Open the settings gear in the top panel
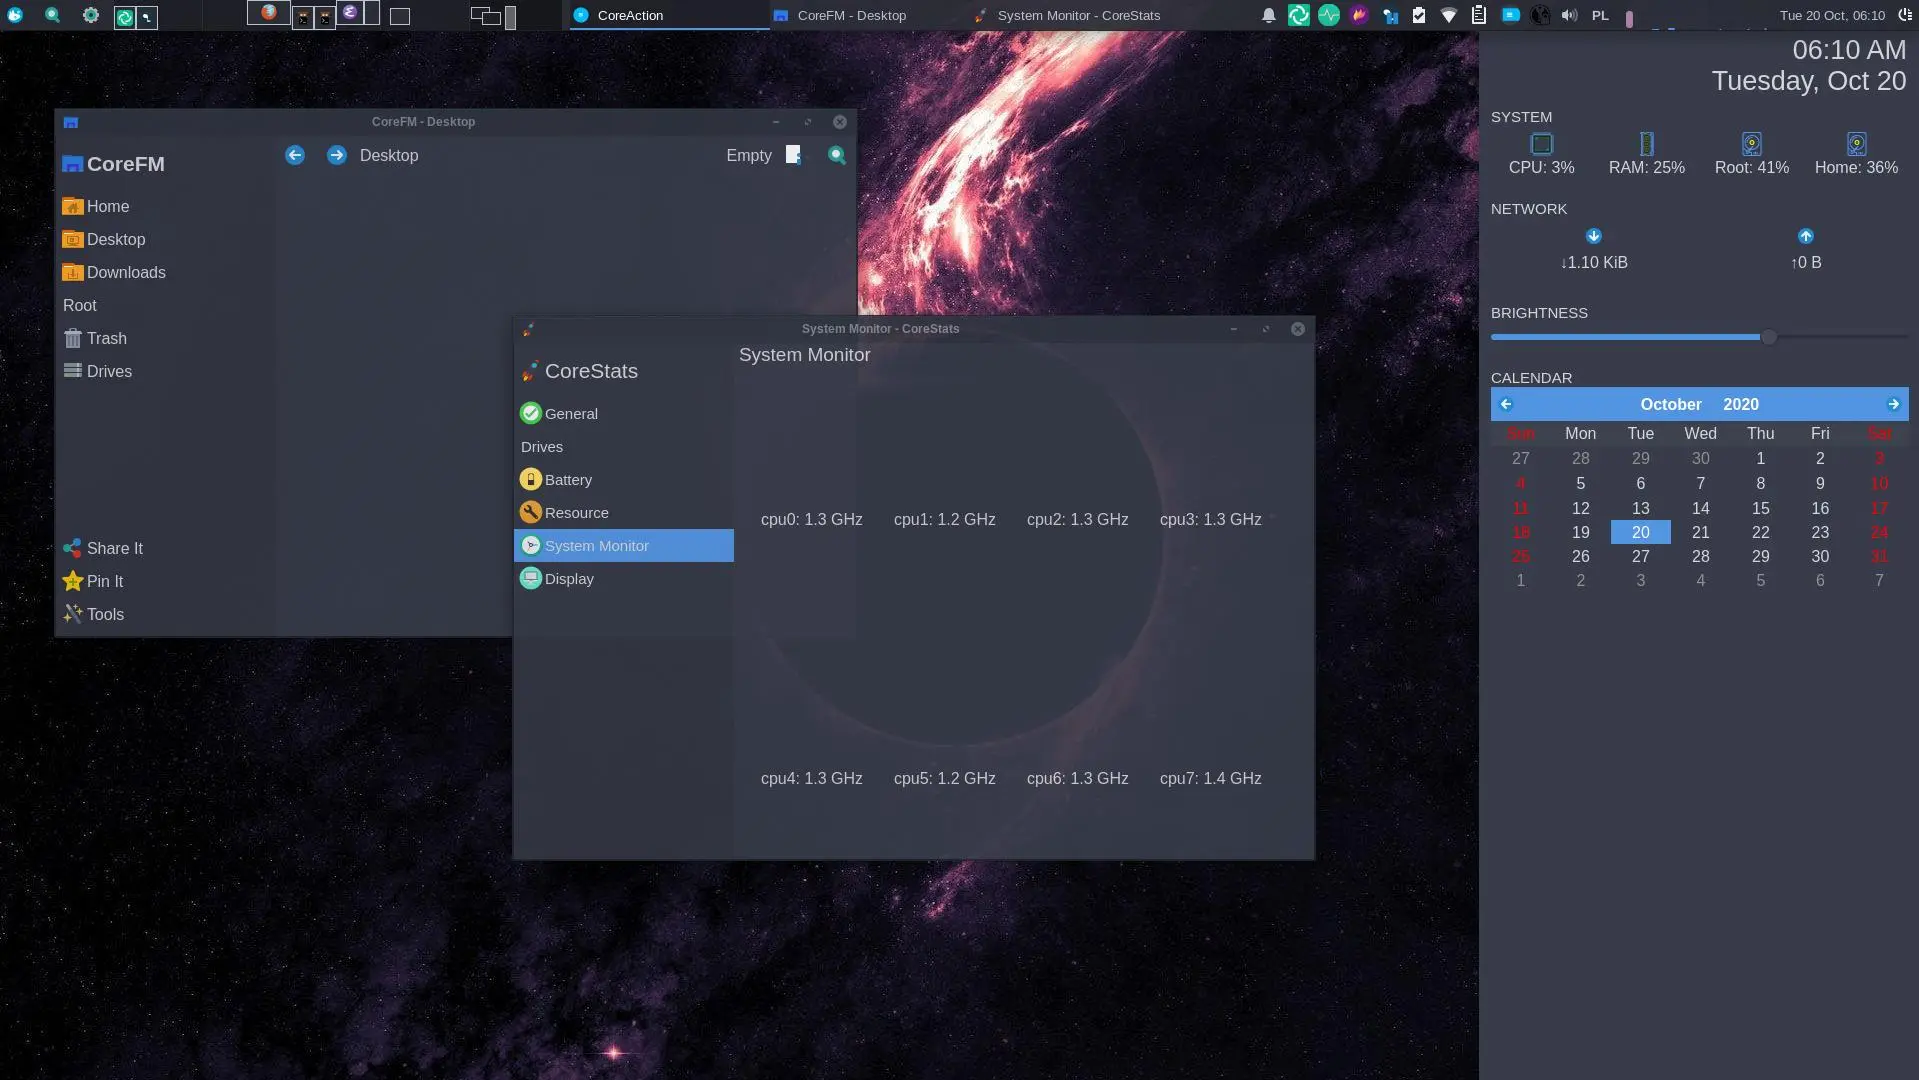1919x1080 pixels. coord(89,15)
